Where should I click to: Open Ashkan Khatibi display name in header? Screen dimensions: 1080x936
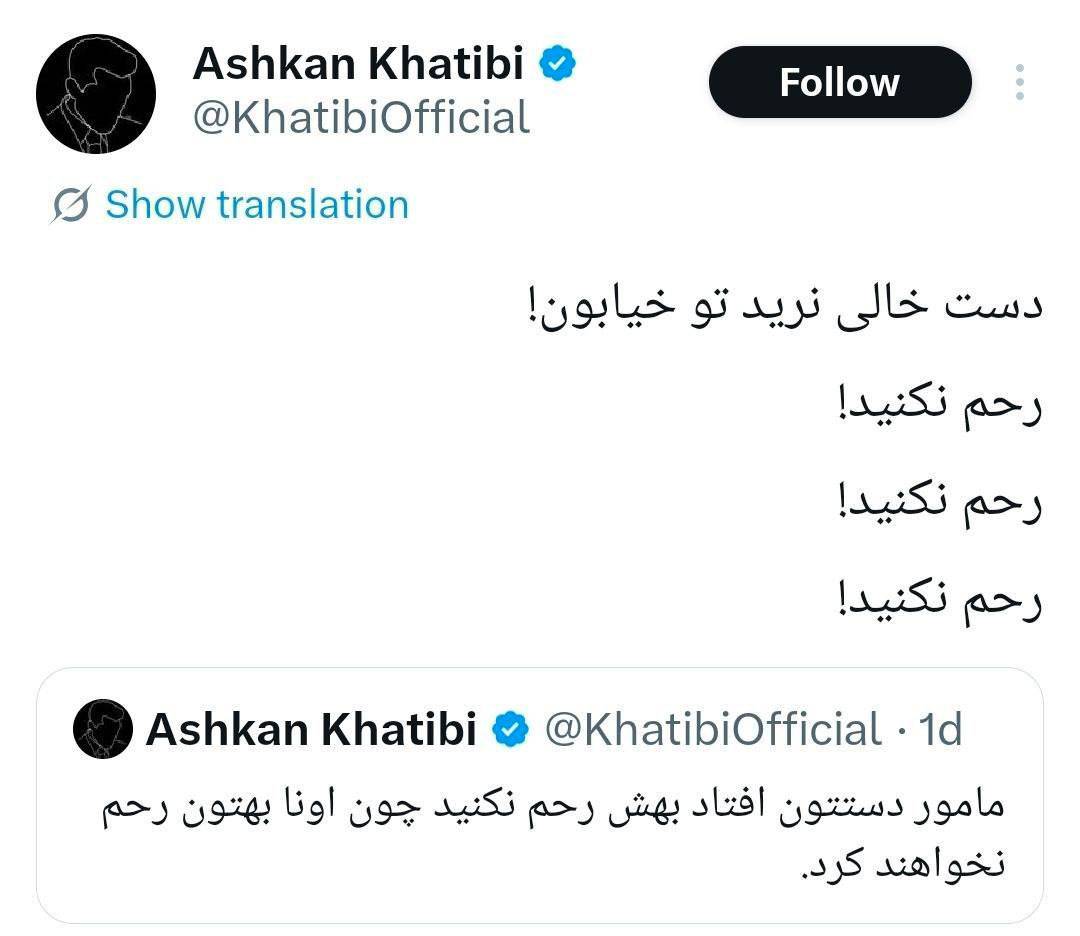pyautogui.click(x=358, y=65)
